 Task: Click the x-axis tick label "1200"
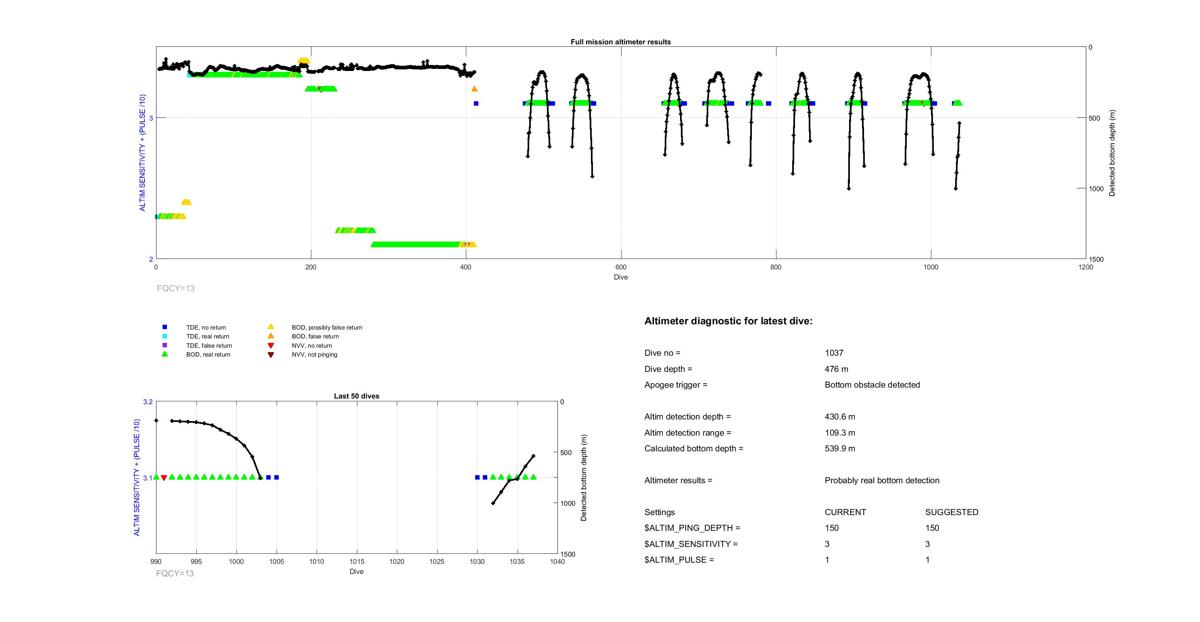tap(1086, 268)
